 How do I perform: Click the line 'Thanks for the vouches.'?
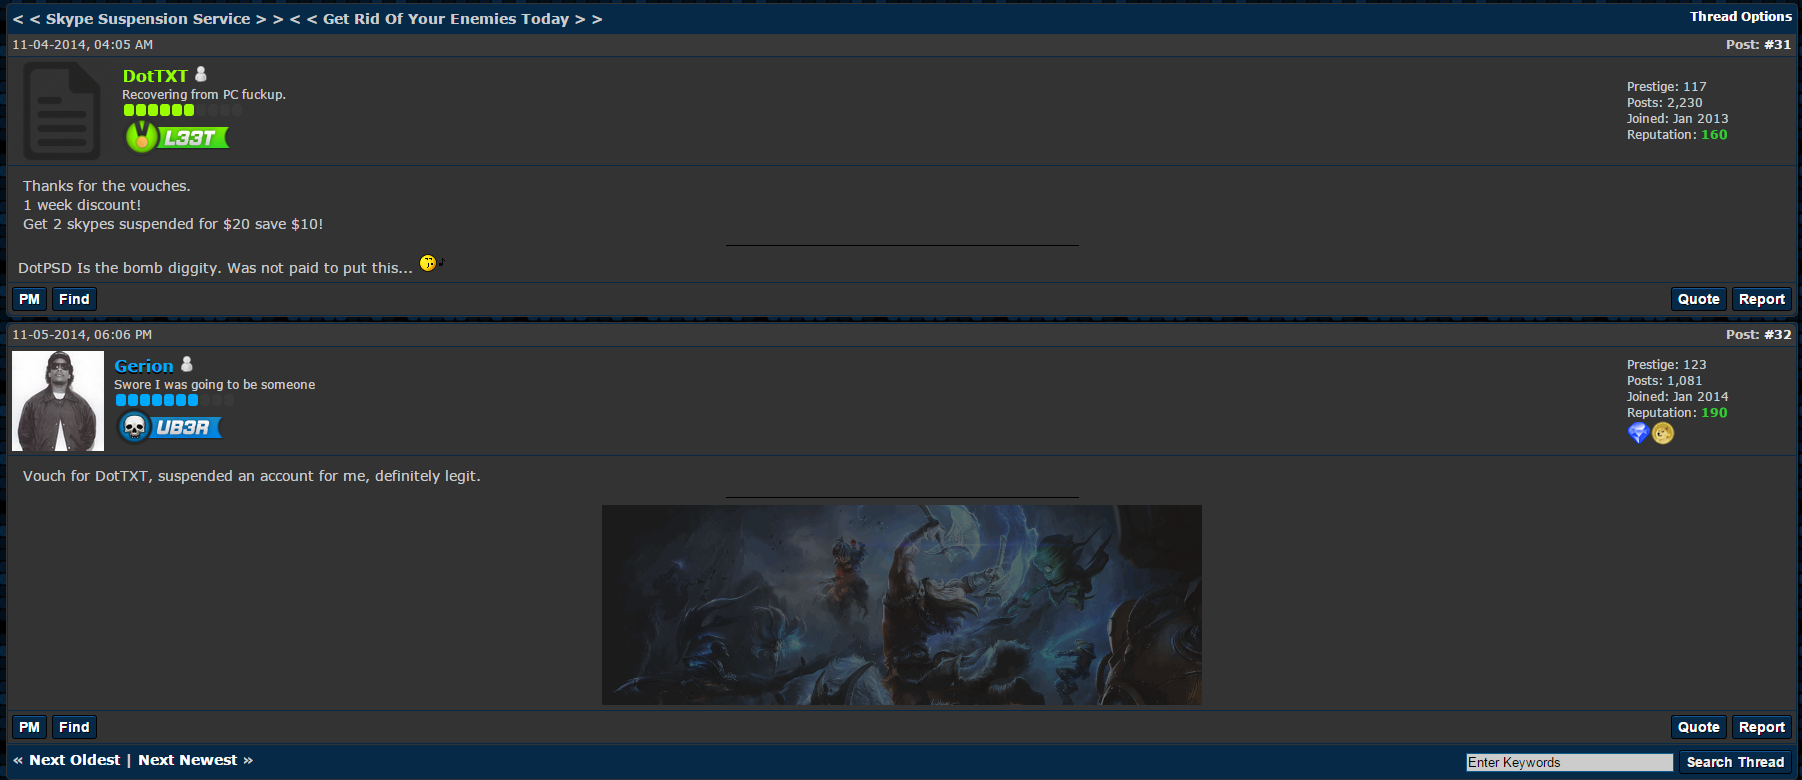tap(107, 186)
